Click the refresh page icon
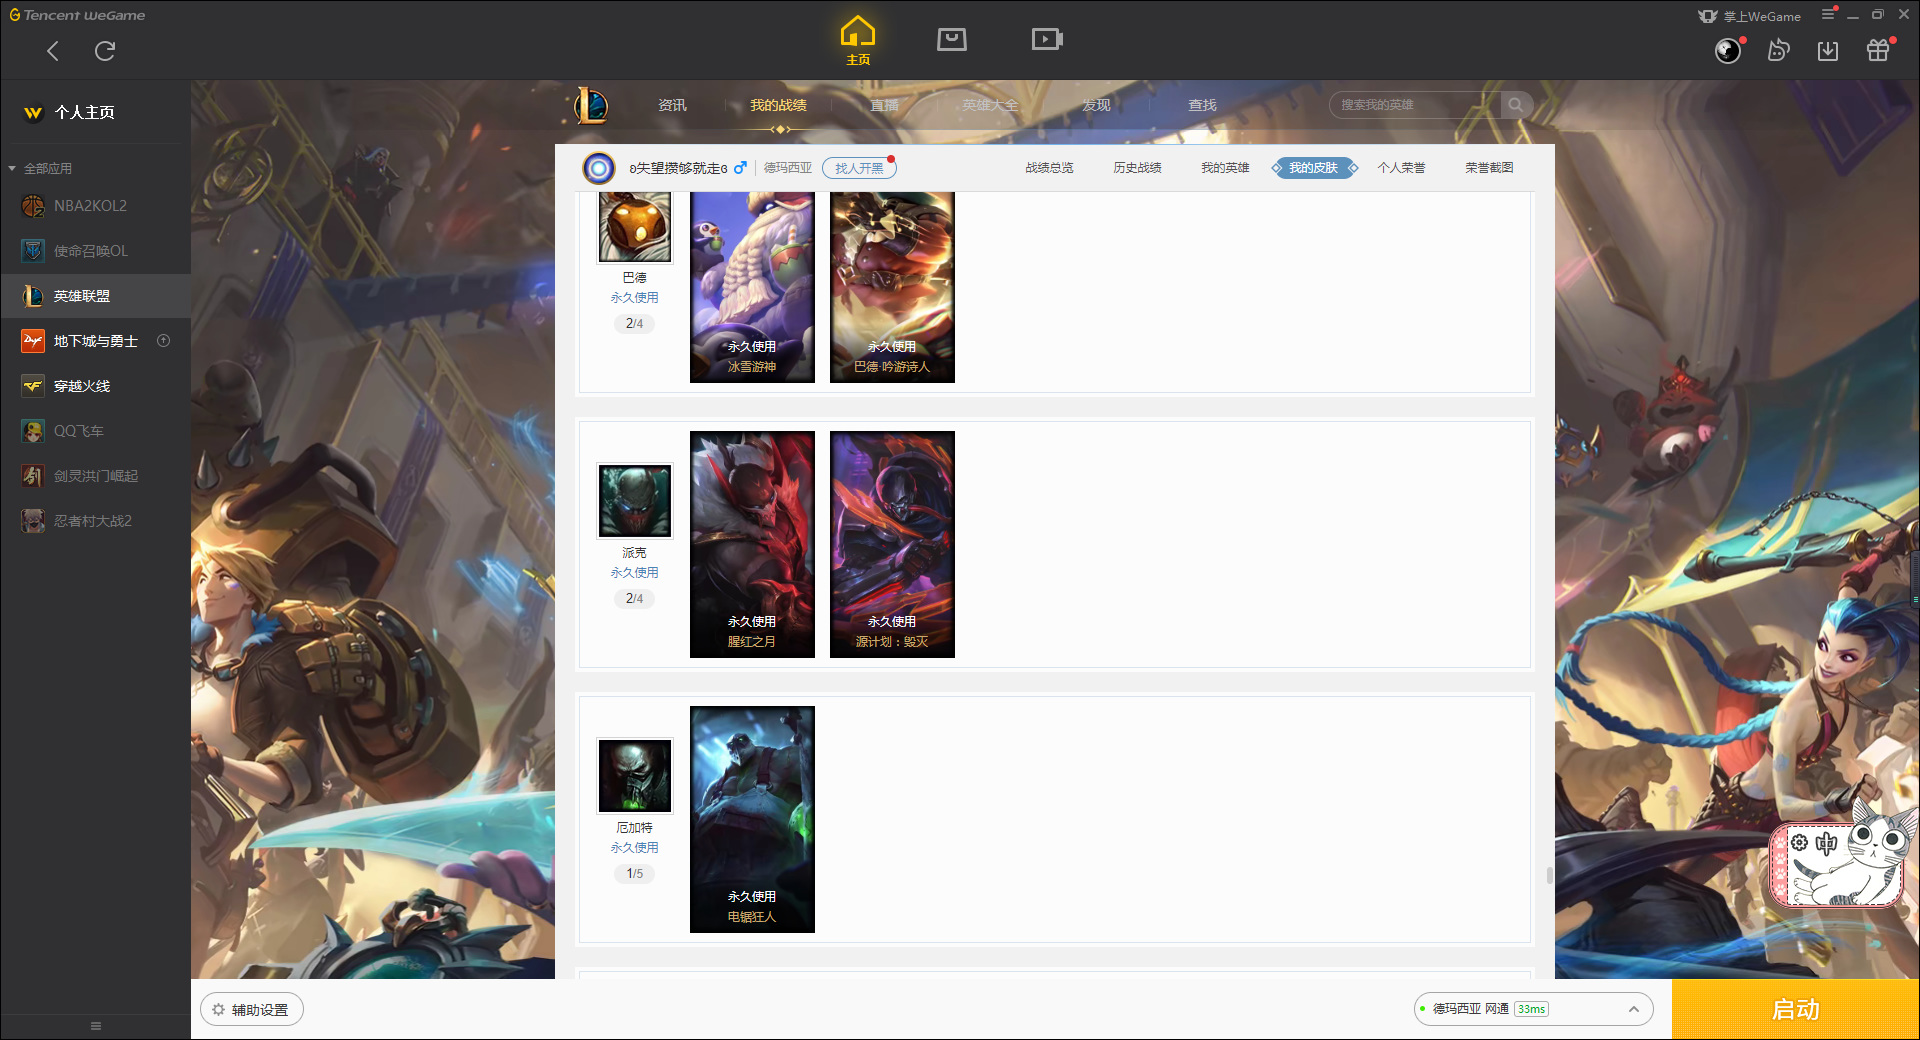This screenshot has height=1040, width=1920. [105, 51]
